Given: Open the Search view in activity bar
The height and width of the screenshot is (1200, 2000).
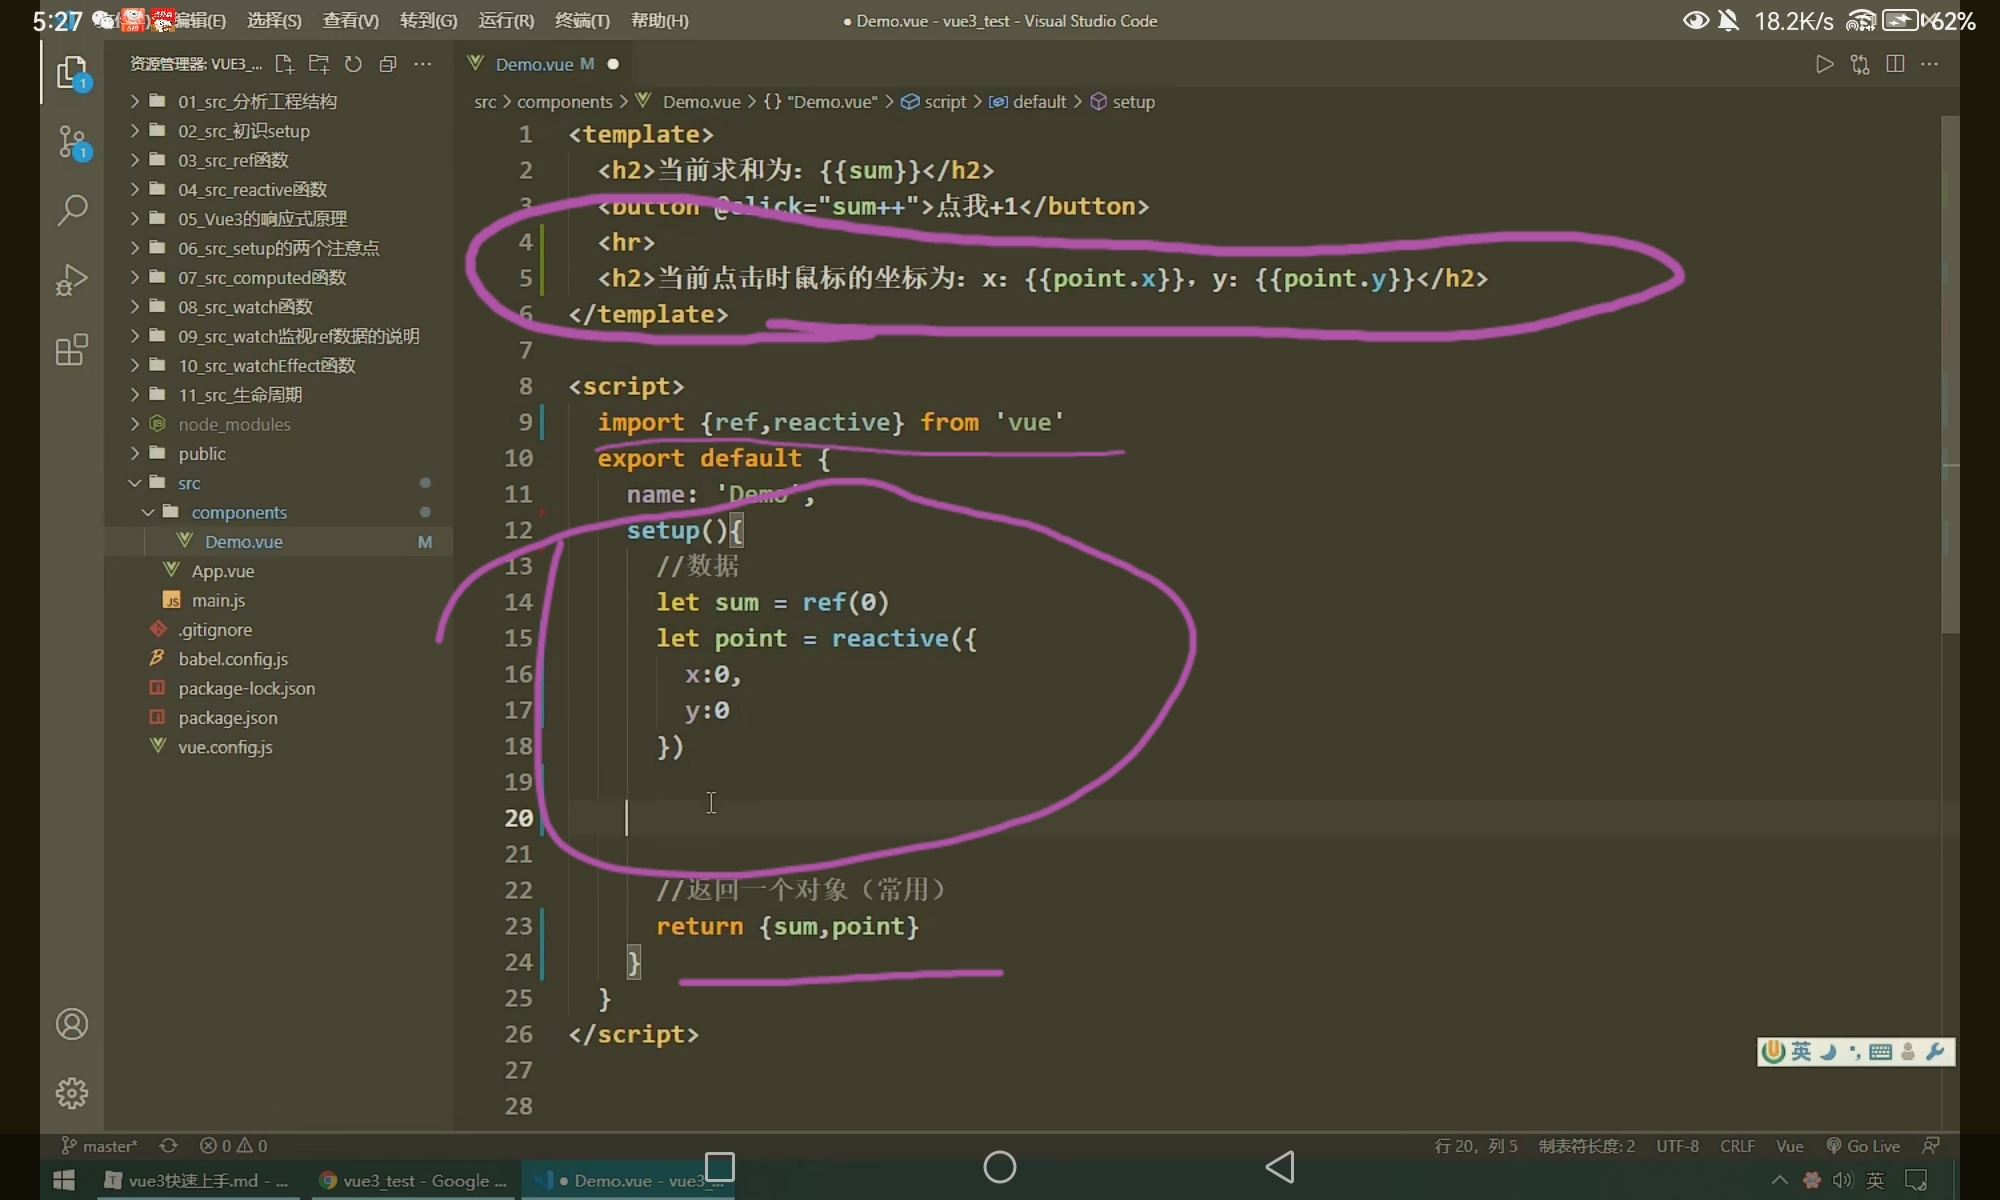Looking at the screenshot, I should (72, 210).
